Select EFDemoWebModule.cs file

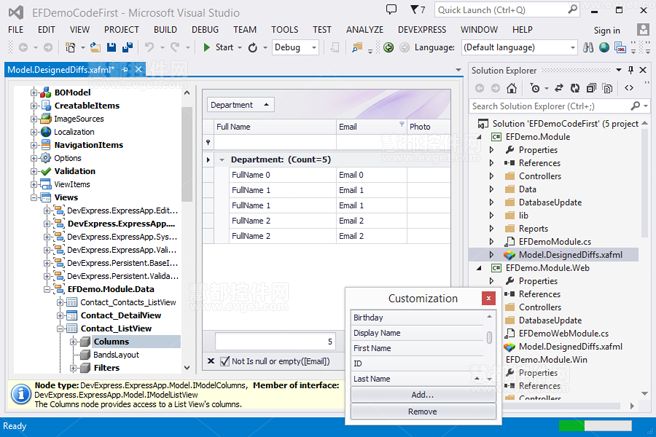point(564,333)
